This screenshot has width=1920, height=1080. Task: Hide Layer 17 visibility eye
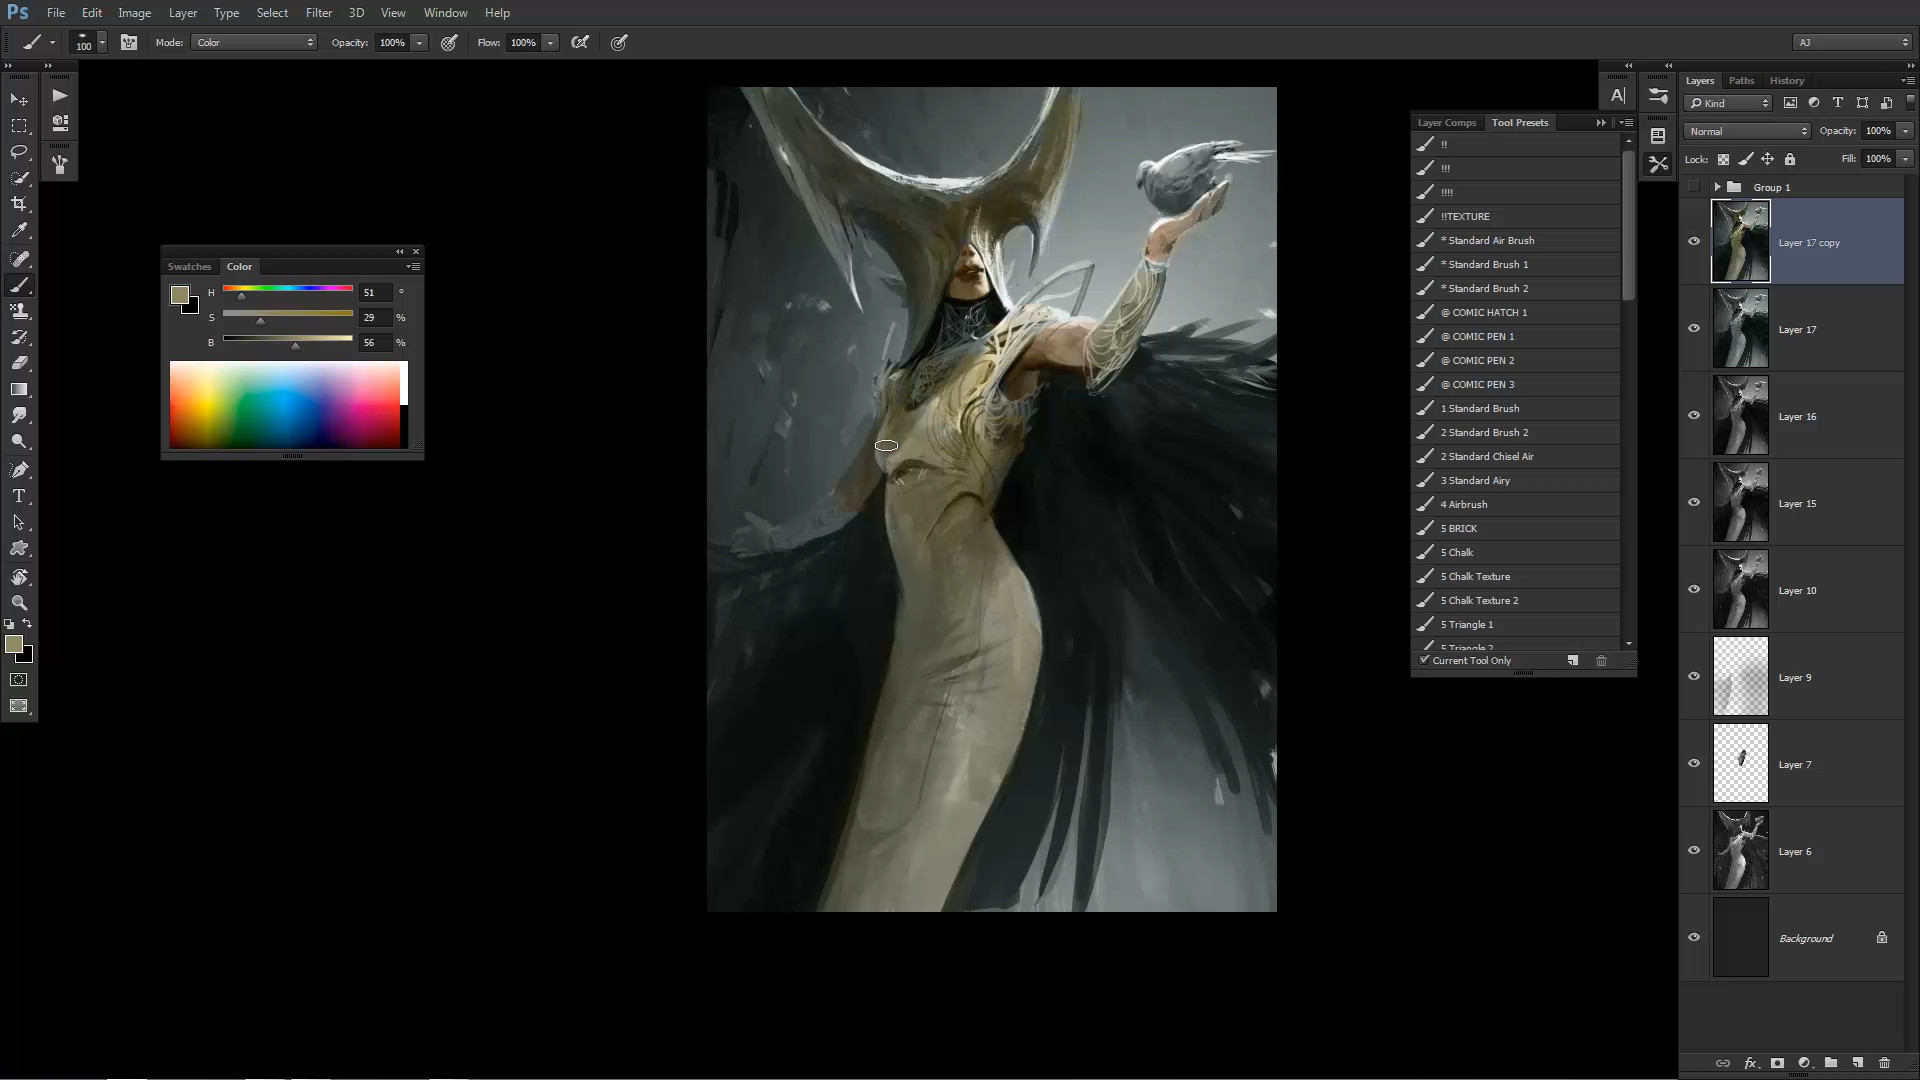1694,329
